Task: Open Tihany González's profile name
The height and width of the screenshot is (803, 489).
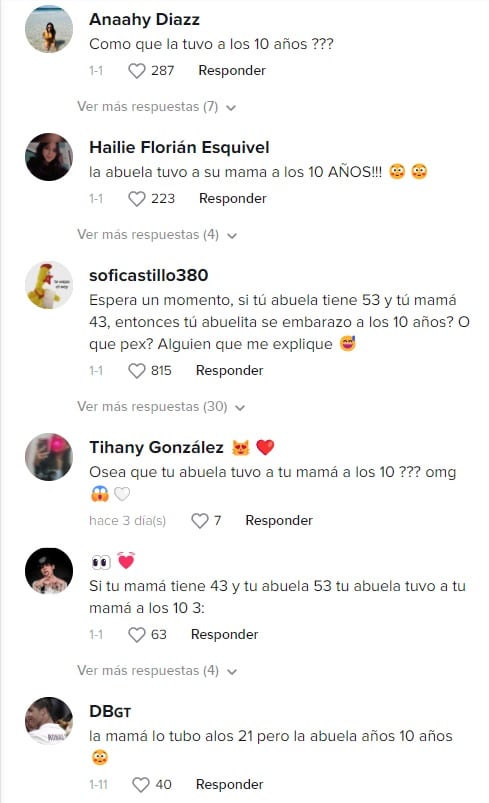Action: click(156, 448)
